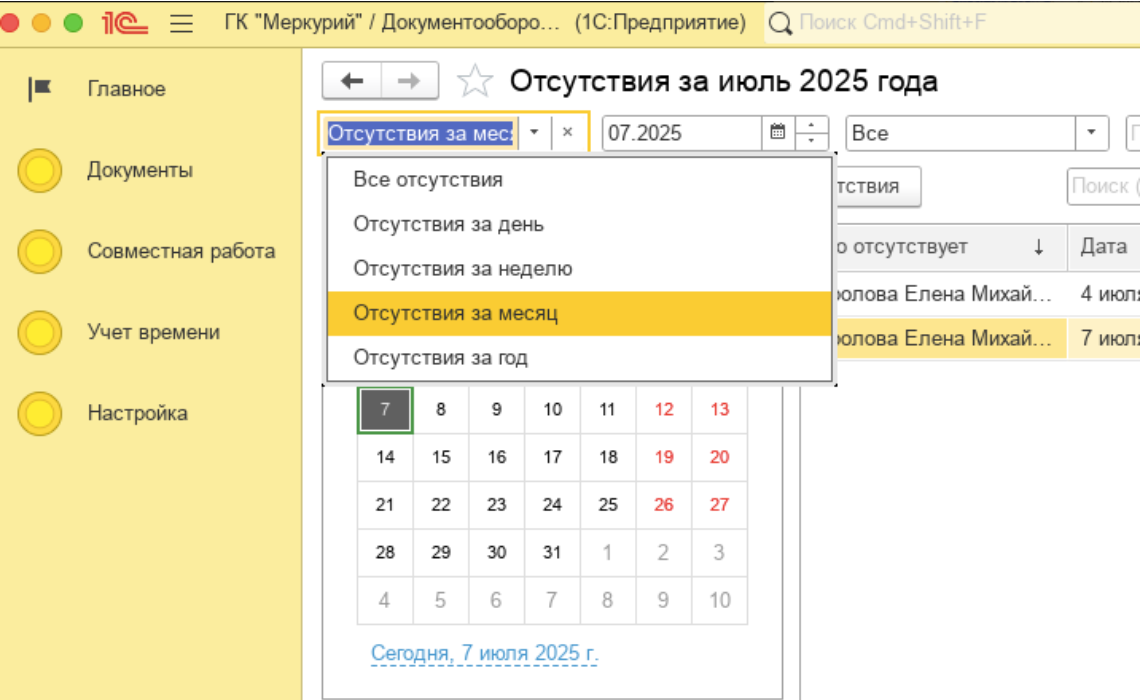The image size is (1140, 700).
Task: Expand the Все filter dropdown arrow
Action: pos(1091,132)
